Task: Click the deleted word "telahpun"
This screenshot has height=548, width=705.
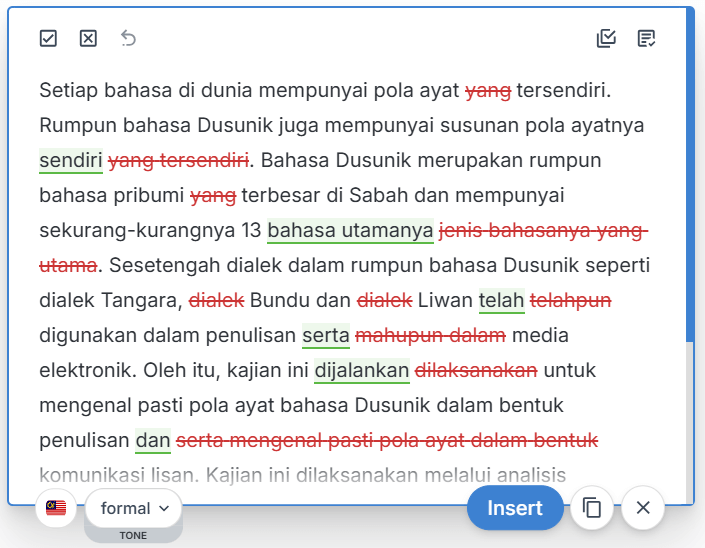Action: [570, 300]
